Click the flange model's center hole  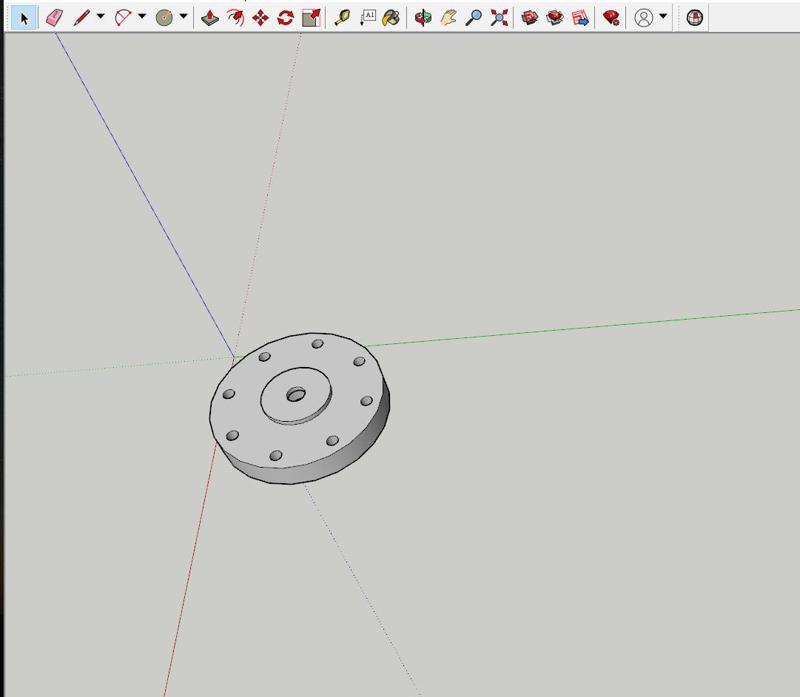click(296, 394)
